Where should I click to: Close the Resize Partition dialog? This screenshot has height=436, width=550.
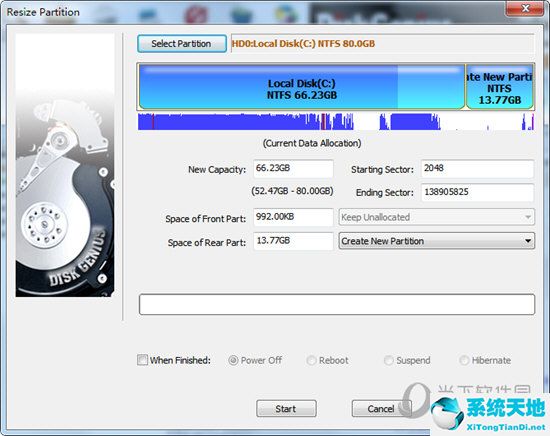click(525, 8)
